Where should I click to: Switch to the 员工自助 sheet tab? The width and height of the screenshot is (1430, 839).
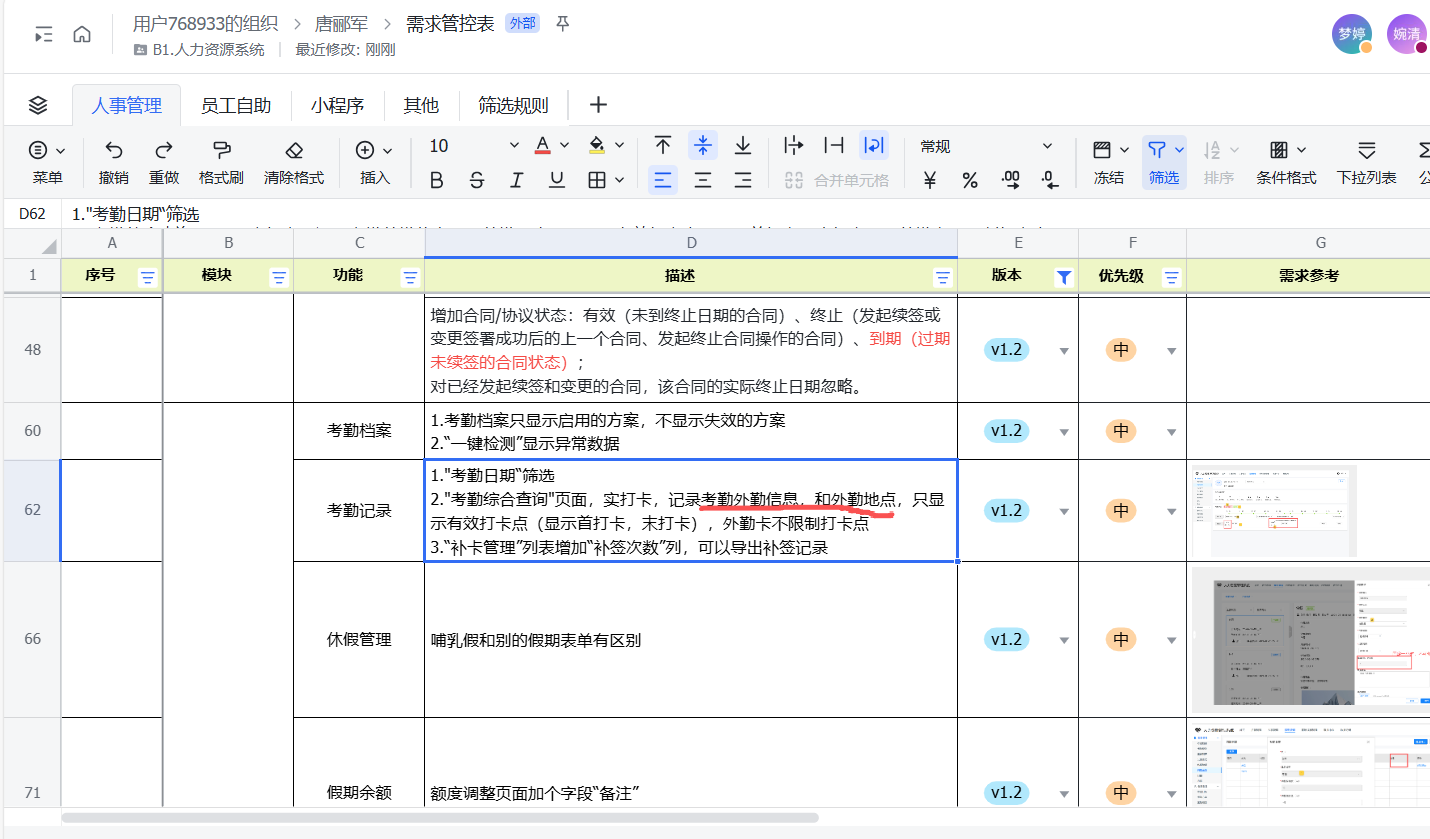(x=236, y=105)
